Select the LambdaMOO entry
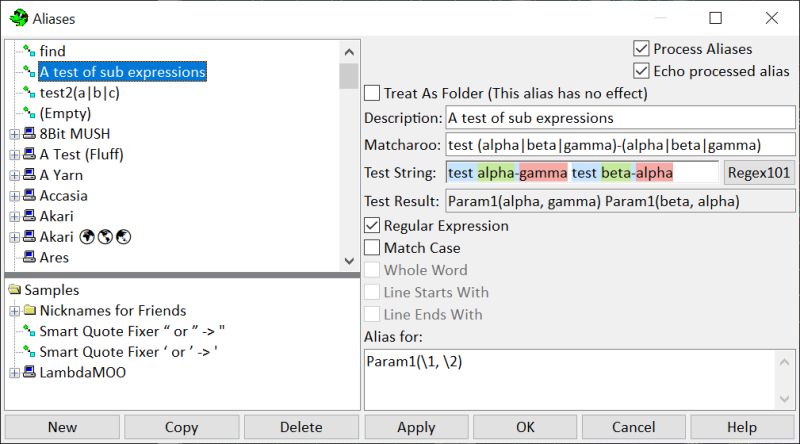 [83, 372]
